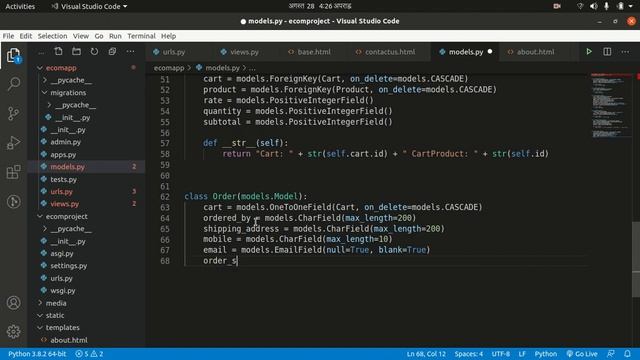640x360 pixels.
Task: Run the Python file with play button
Action: [x=589, y=51]
